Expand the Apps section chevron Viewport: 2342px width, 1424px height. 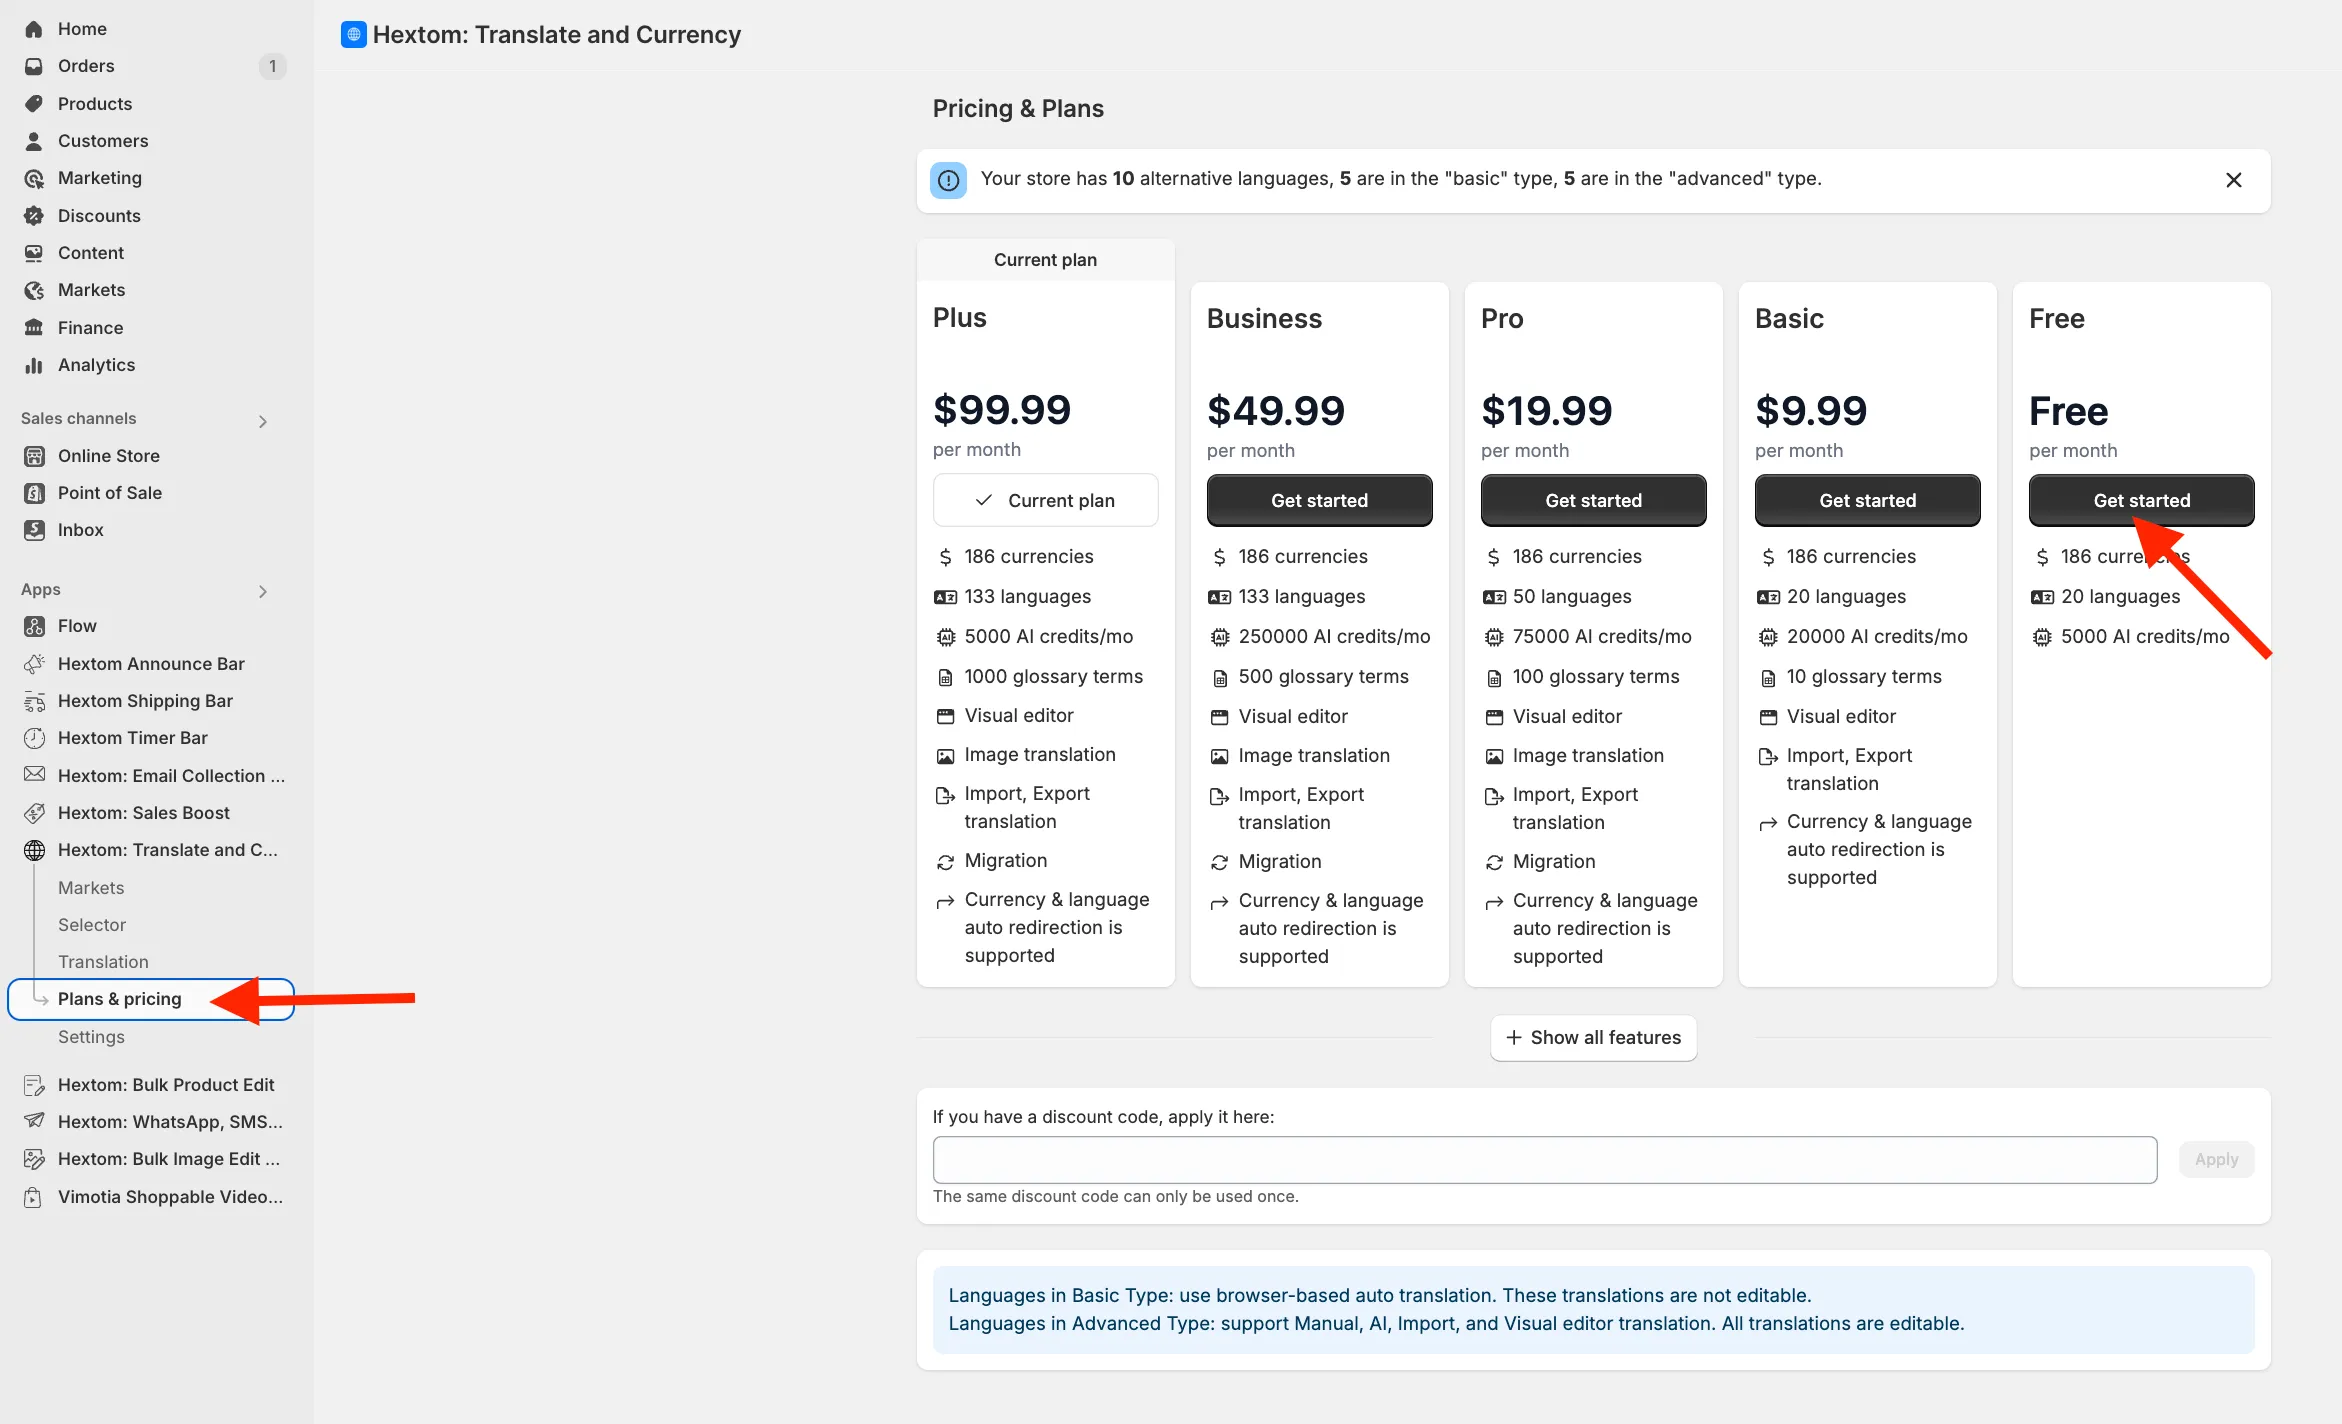[263, 591]
